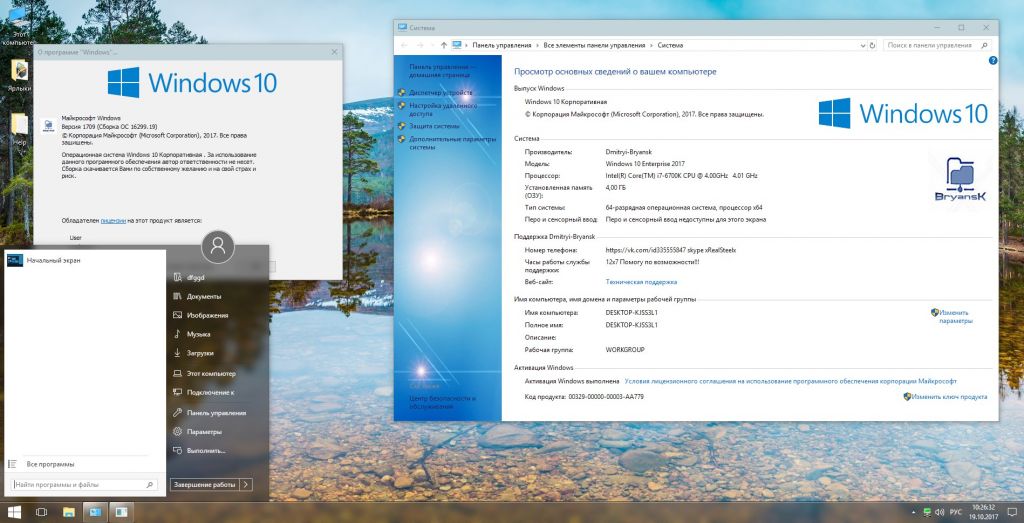Viewport: 1024px width, 523px height.
Task: Refresh the Control Panel address bar
Action: (x=870, y=45)
